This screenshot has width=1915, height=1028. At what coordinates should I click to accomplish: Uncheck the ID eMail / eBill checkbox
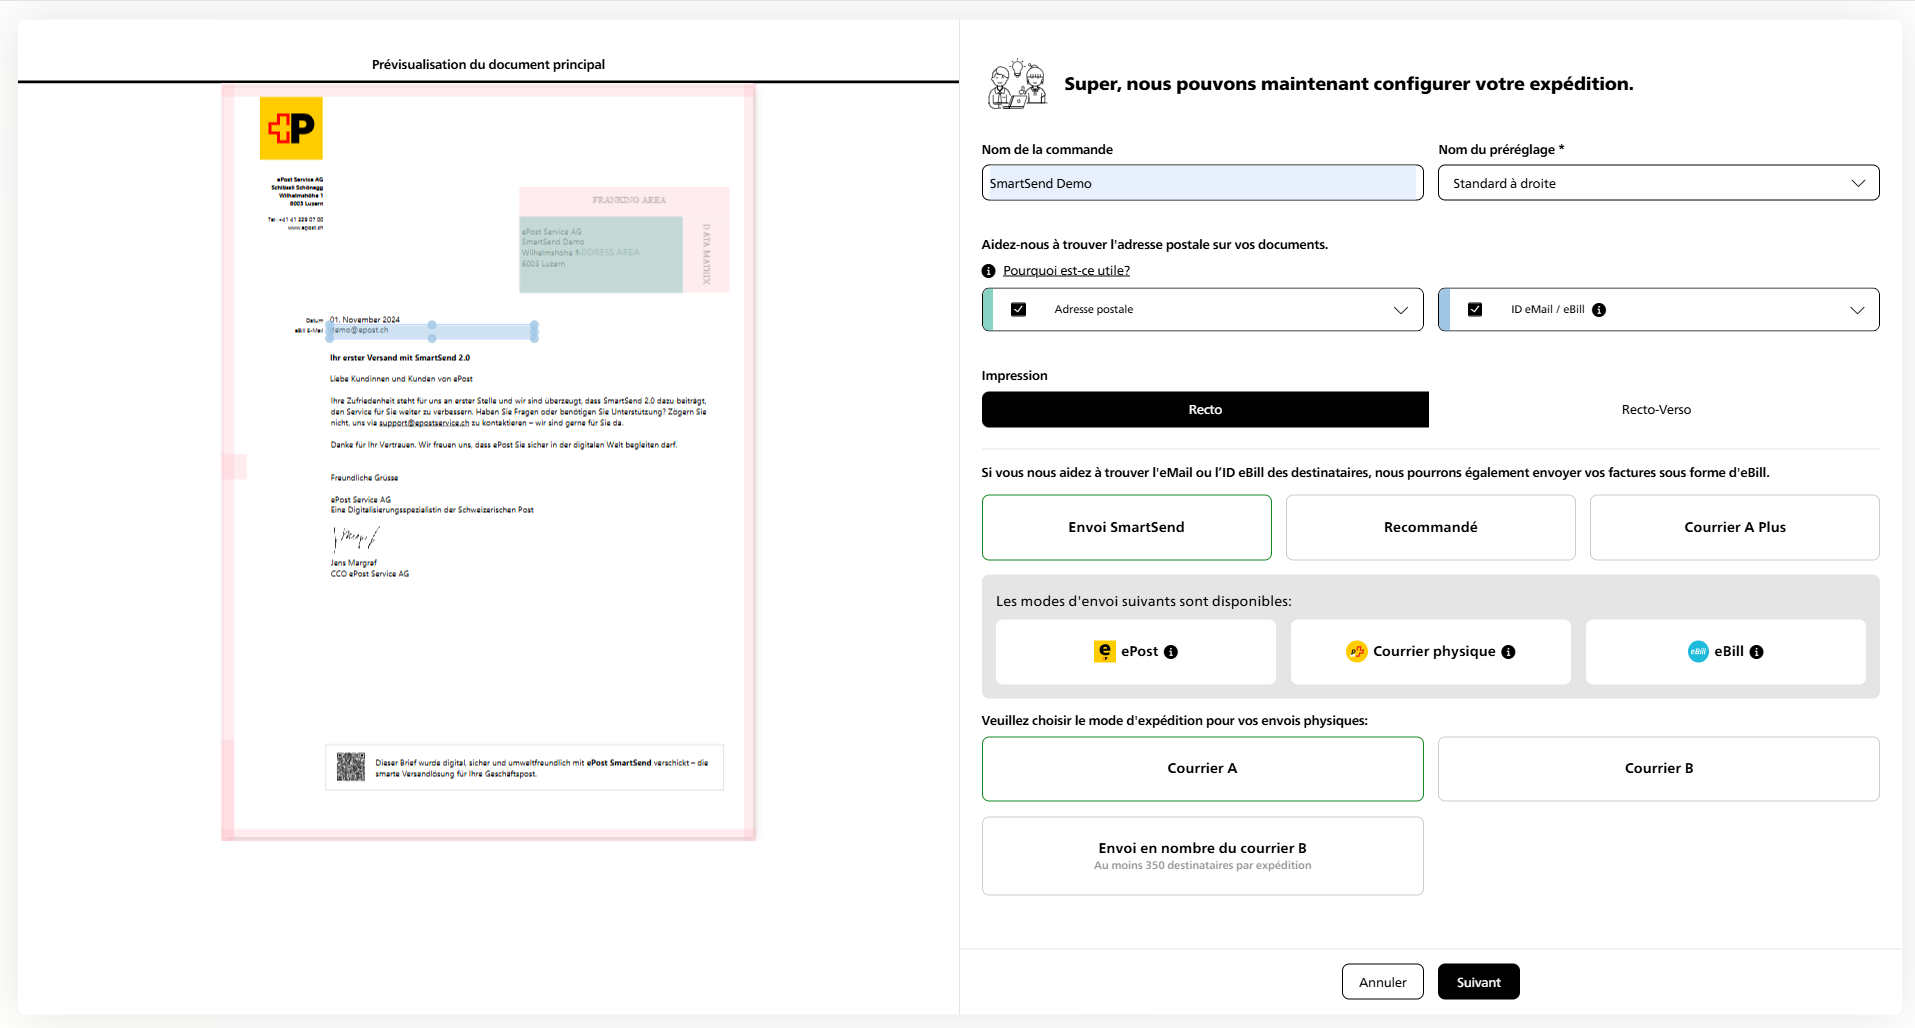(x=1476, y=309)
